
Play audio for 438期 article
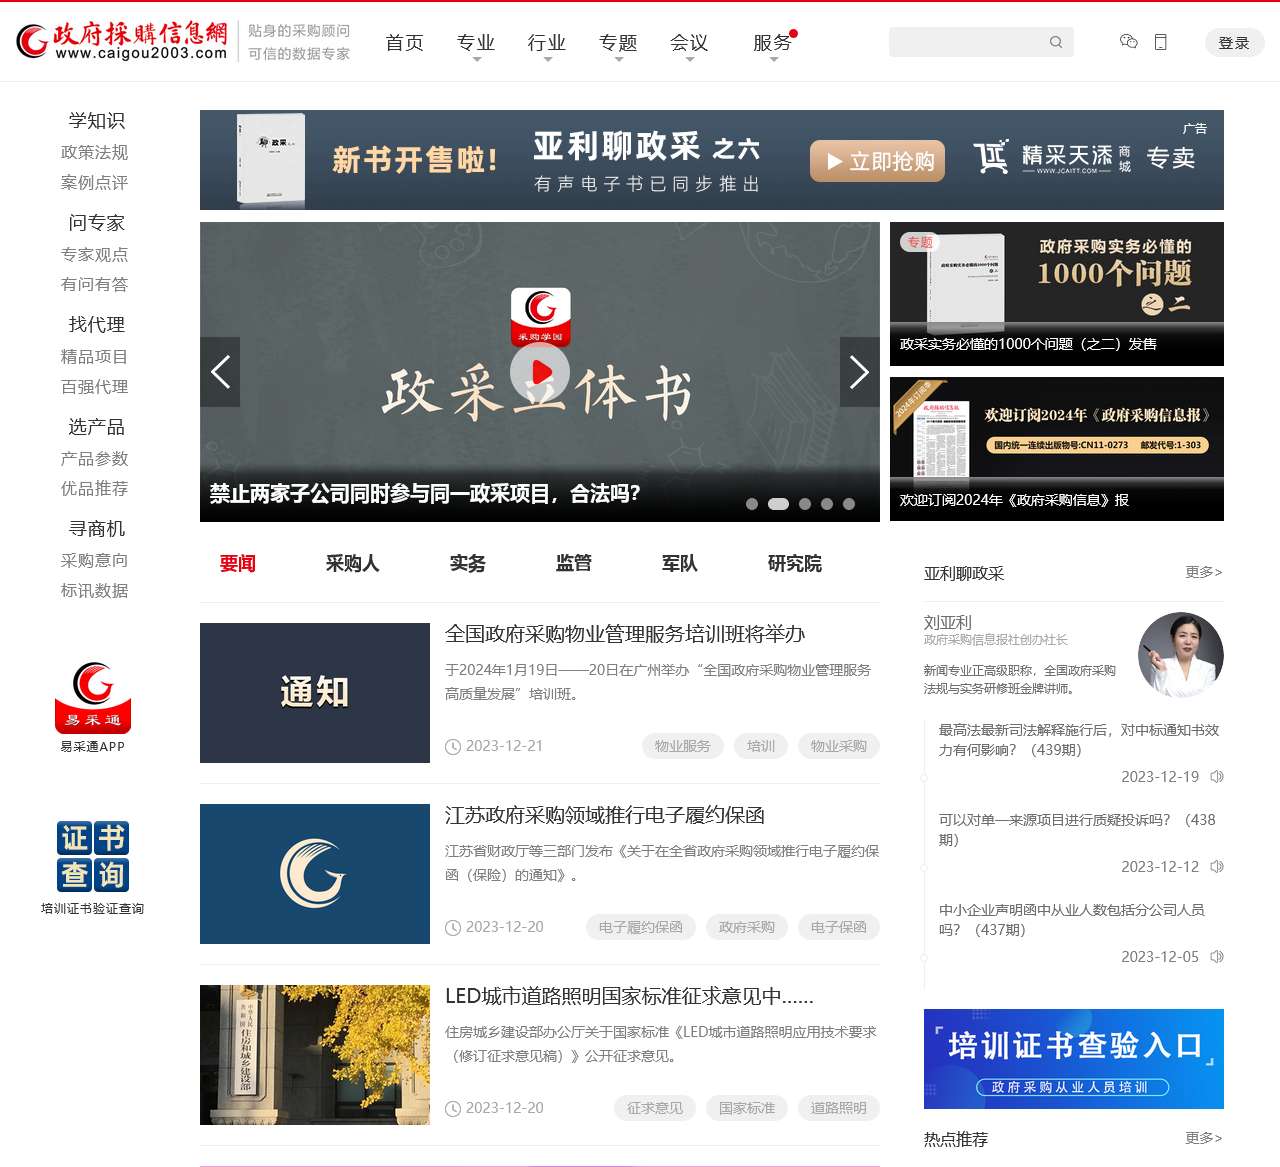(1217, 867)
